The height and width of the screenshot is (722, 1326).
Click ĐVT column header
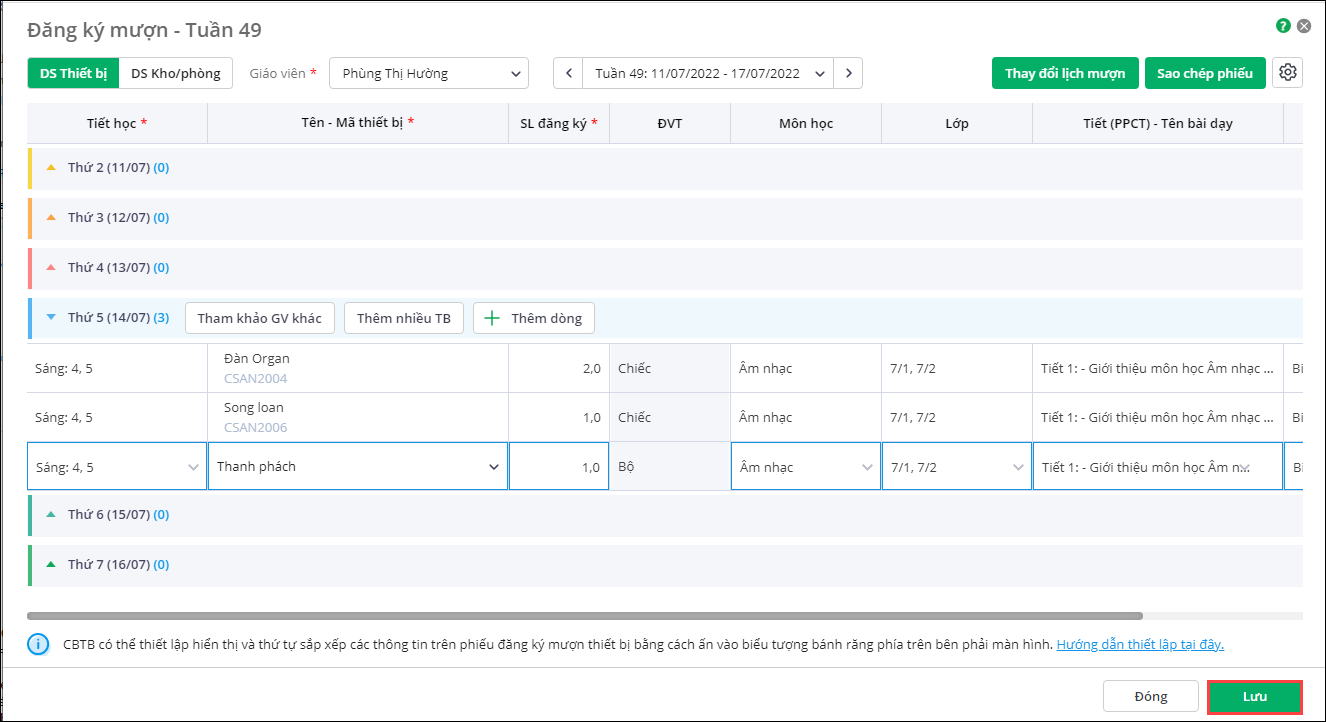point(670,123)
